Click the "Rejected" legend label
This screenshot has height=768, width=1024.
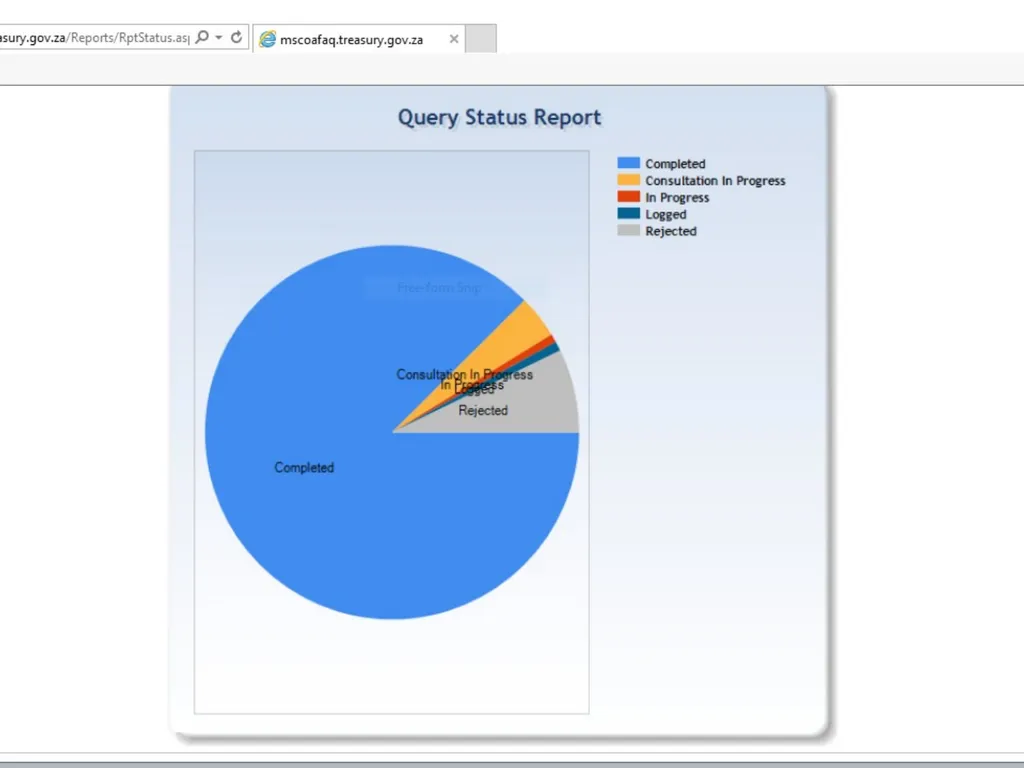pos(671,231)
